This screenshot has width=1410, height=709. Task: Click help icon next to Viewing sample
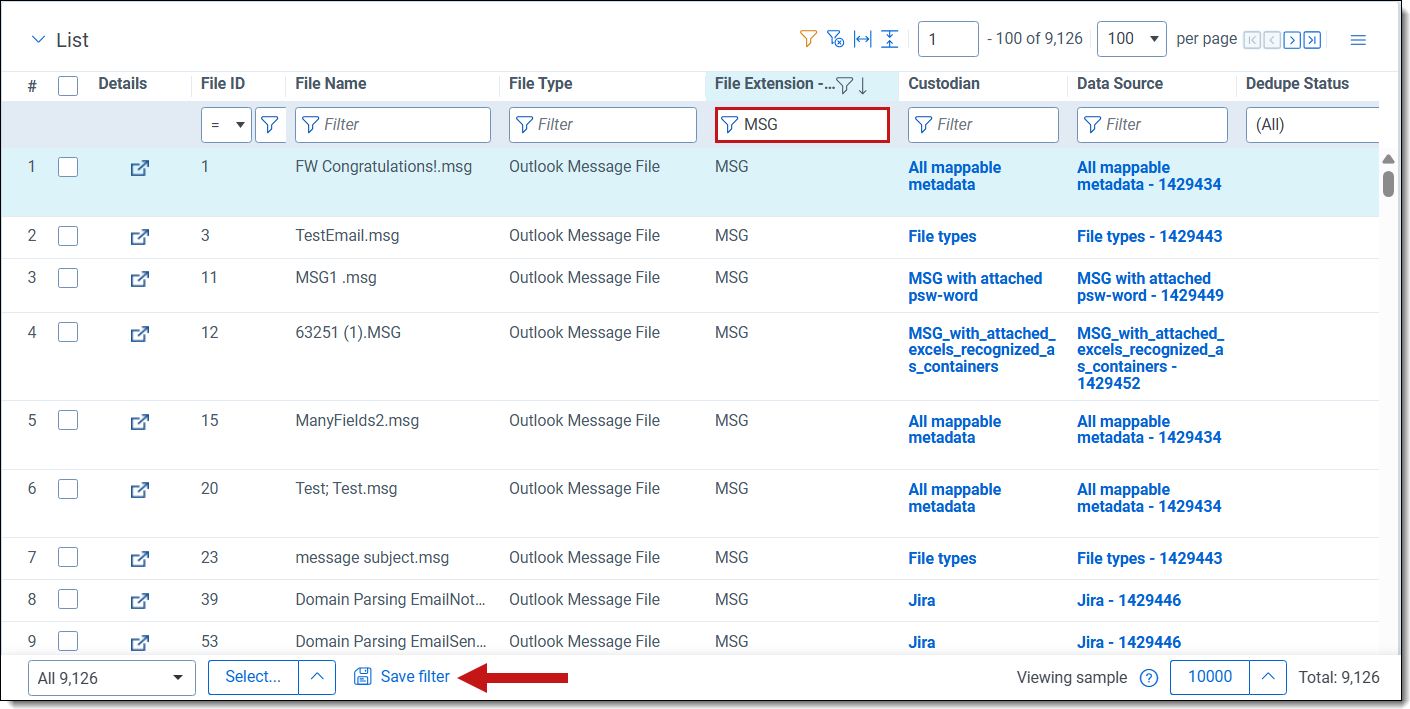[1149, 678]
